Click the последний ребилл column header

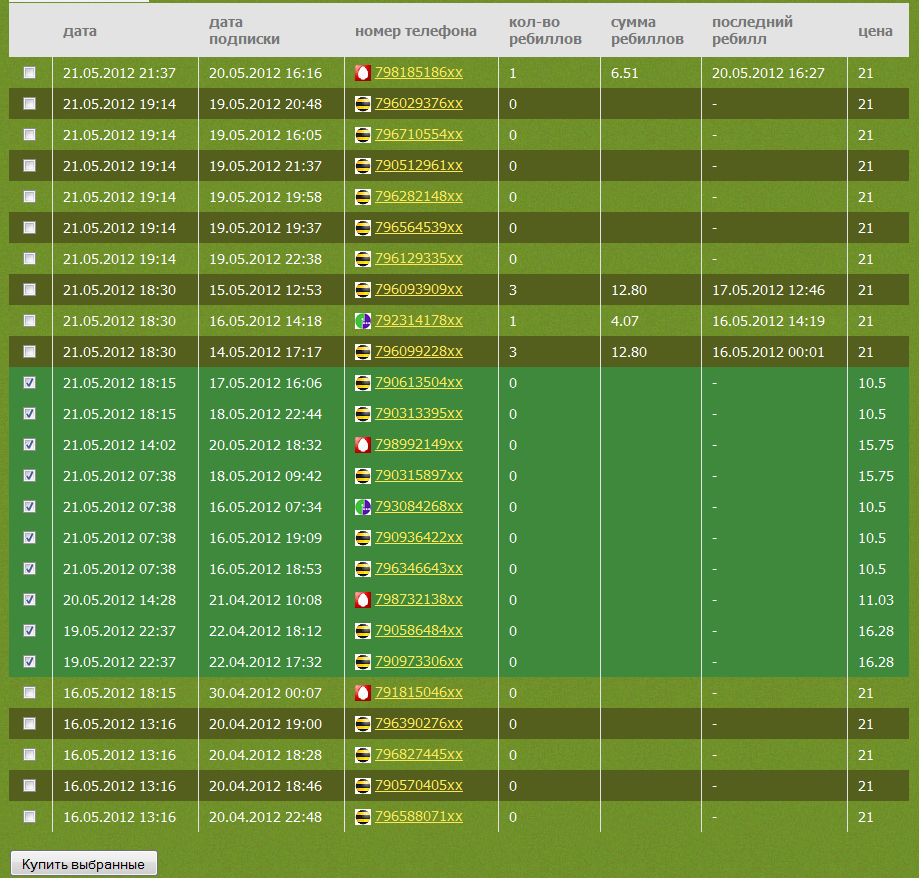click(753, 30)
